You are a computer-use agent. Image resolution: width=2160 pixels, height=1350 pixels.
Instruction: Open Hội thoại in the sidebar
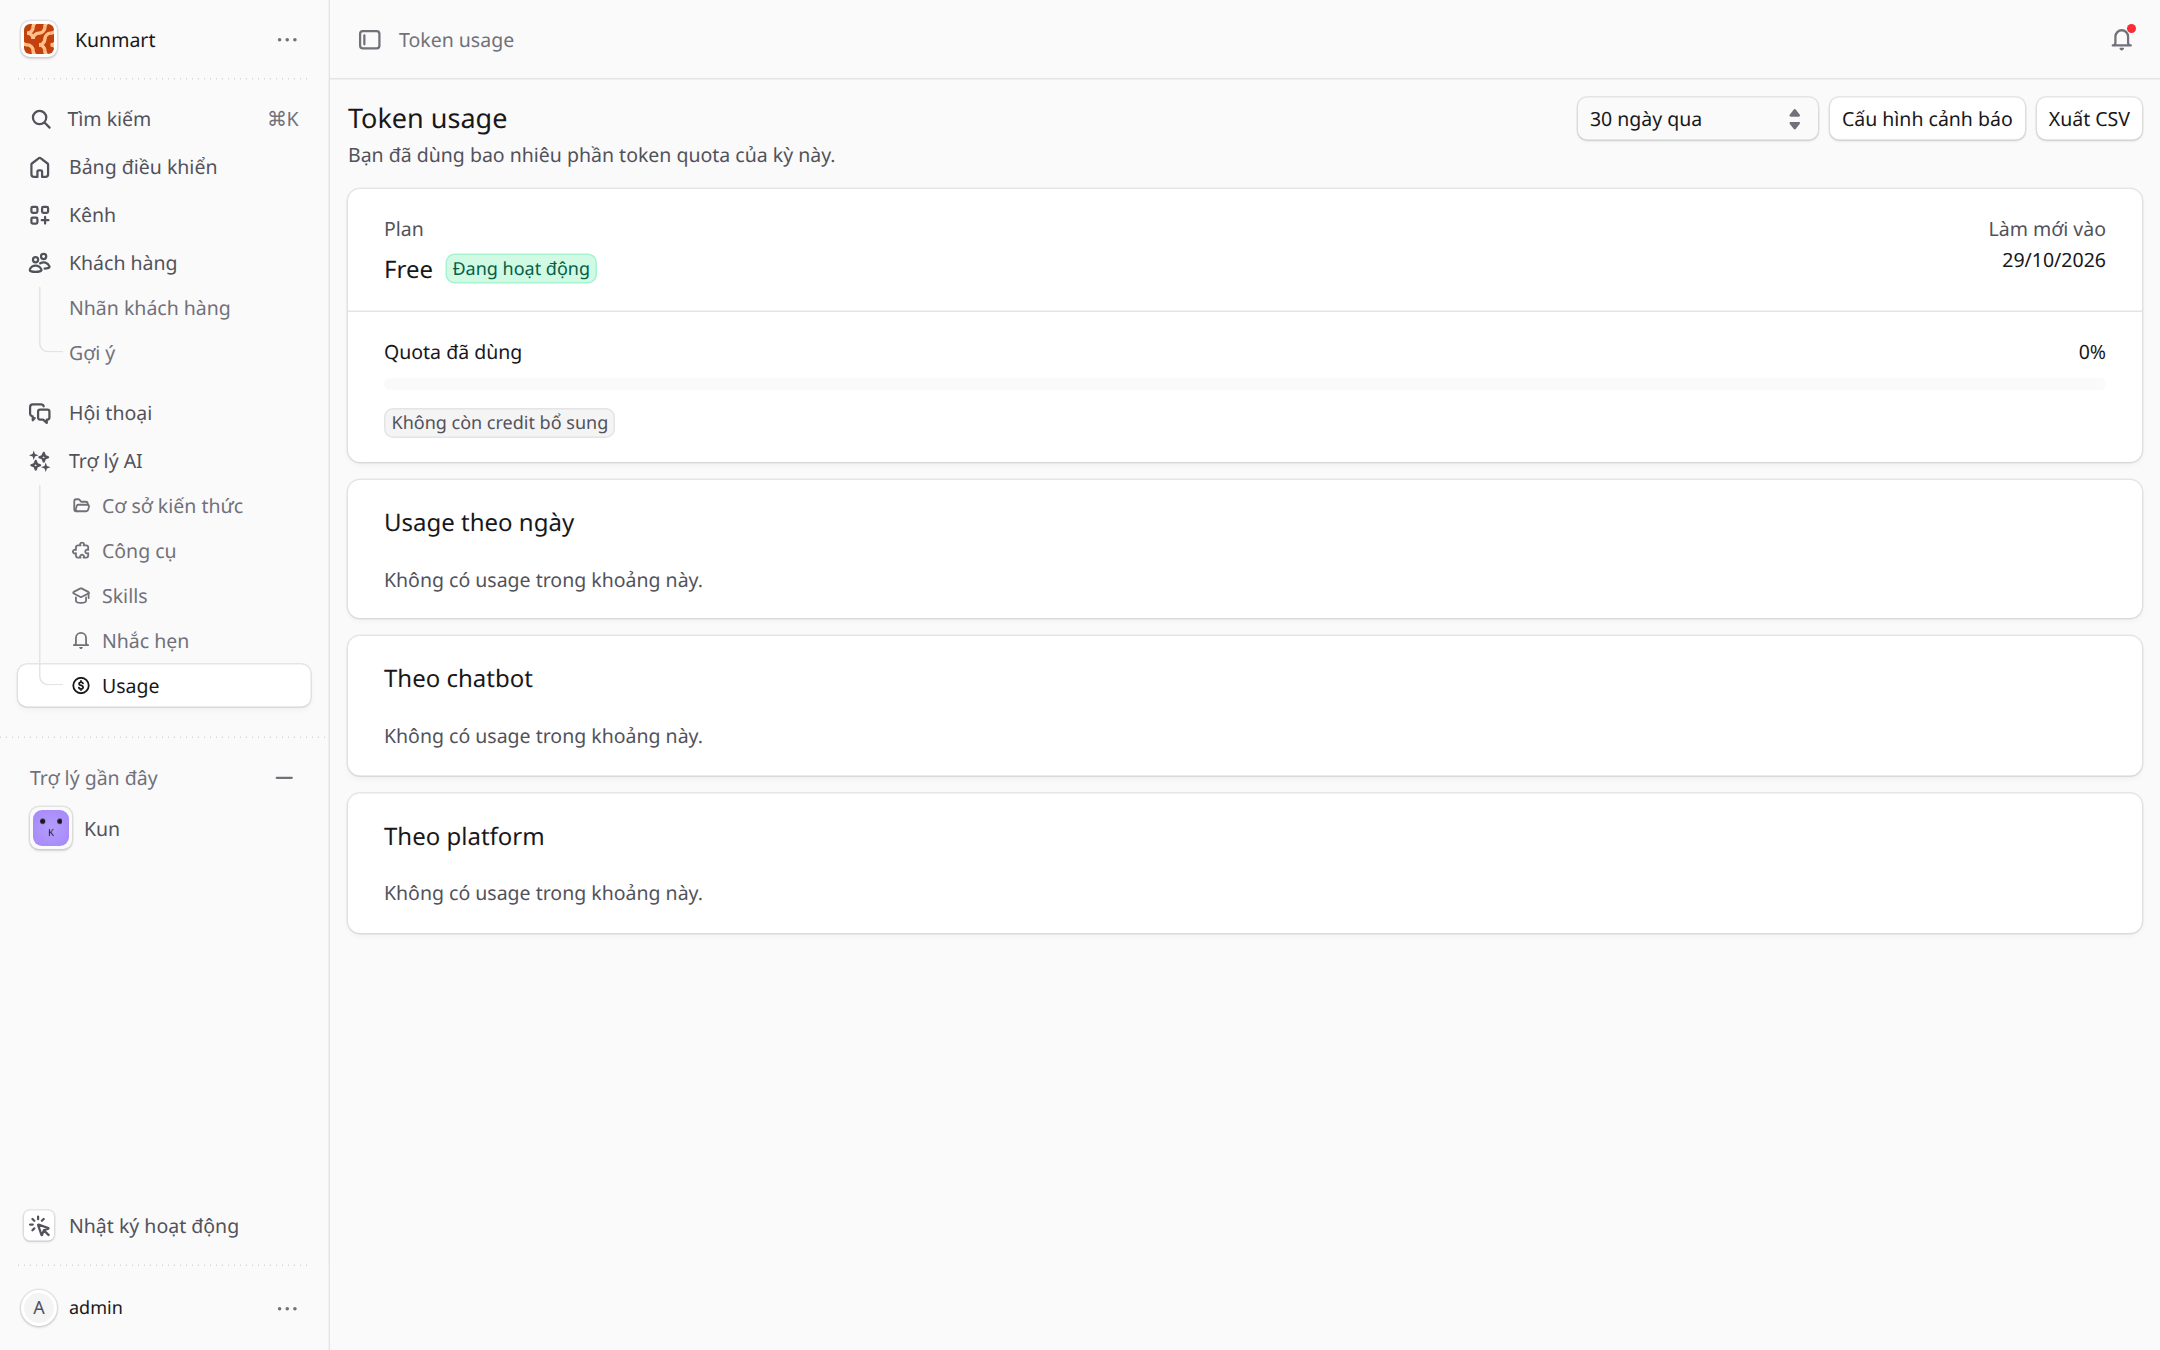point(164,413)
